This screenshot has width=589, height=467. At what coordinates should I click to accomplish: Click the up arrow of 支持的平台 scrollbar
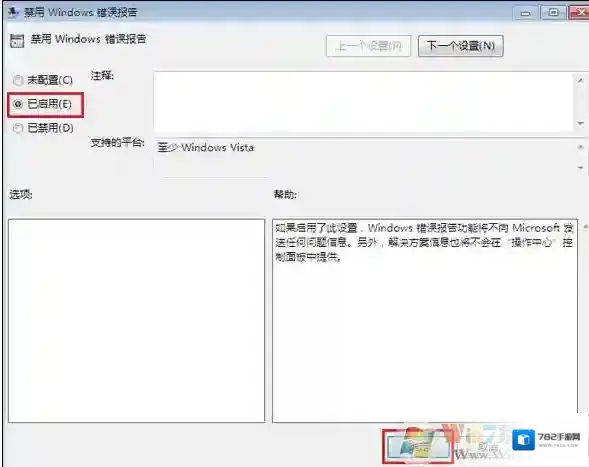pyautogui.click(x=580, y=147)
